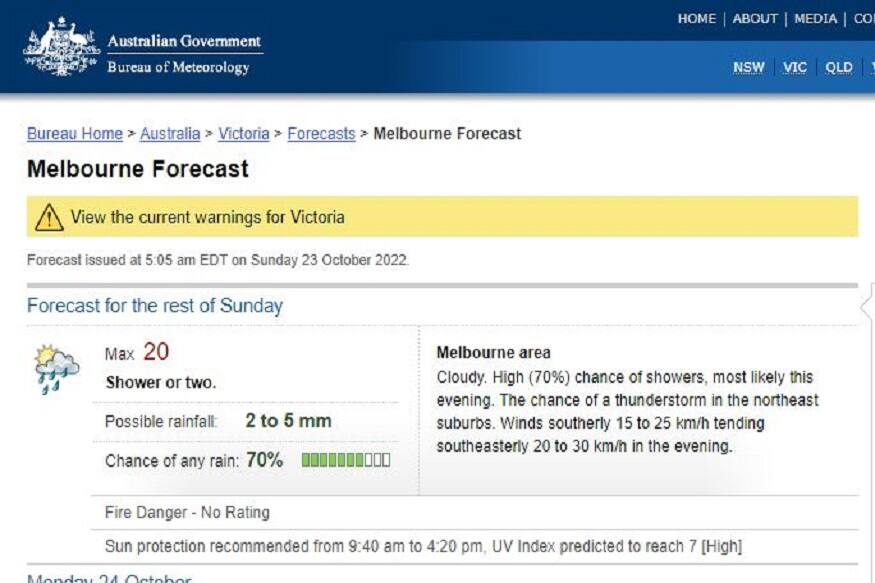Viewport: 875px width, 583px height.
Task: Click the Australian Government coat of arms logo
Action: point(62,46)
